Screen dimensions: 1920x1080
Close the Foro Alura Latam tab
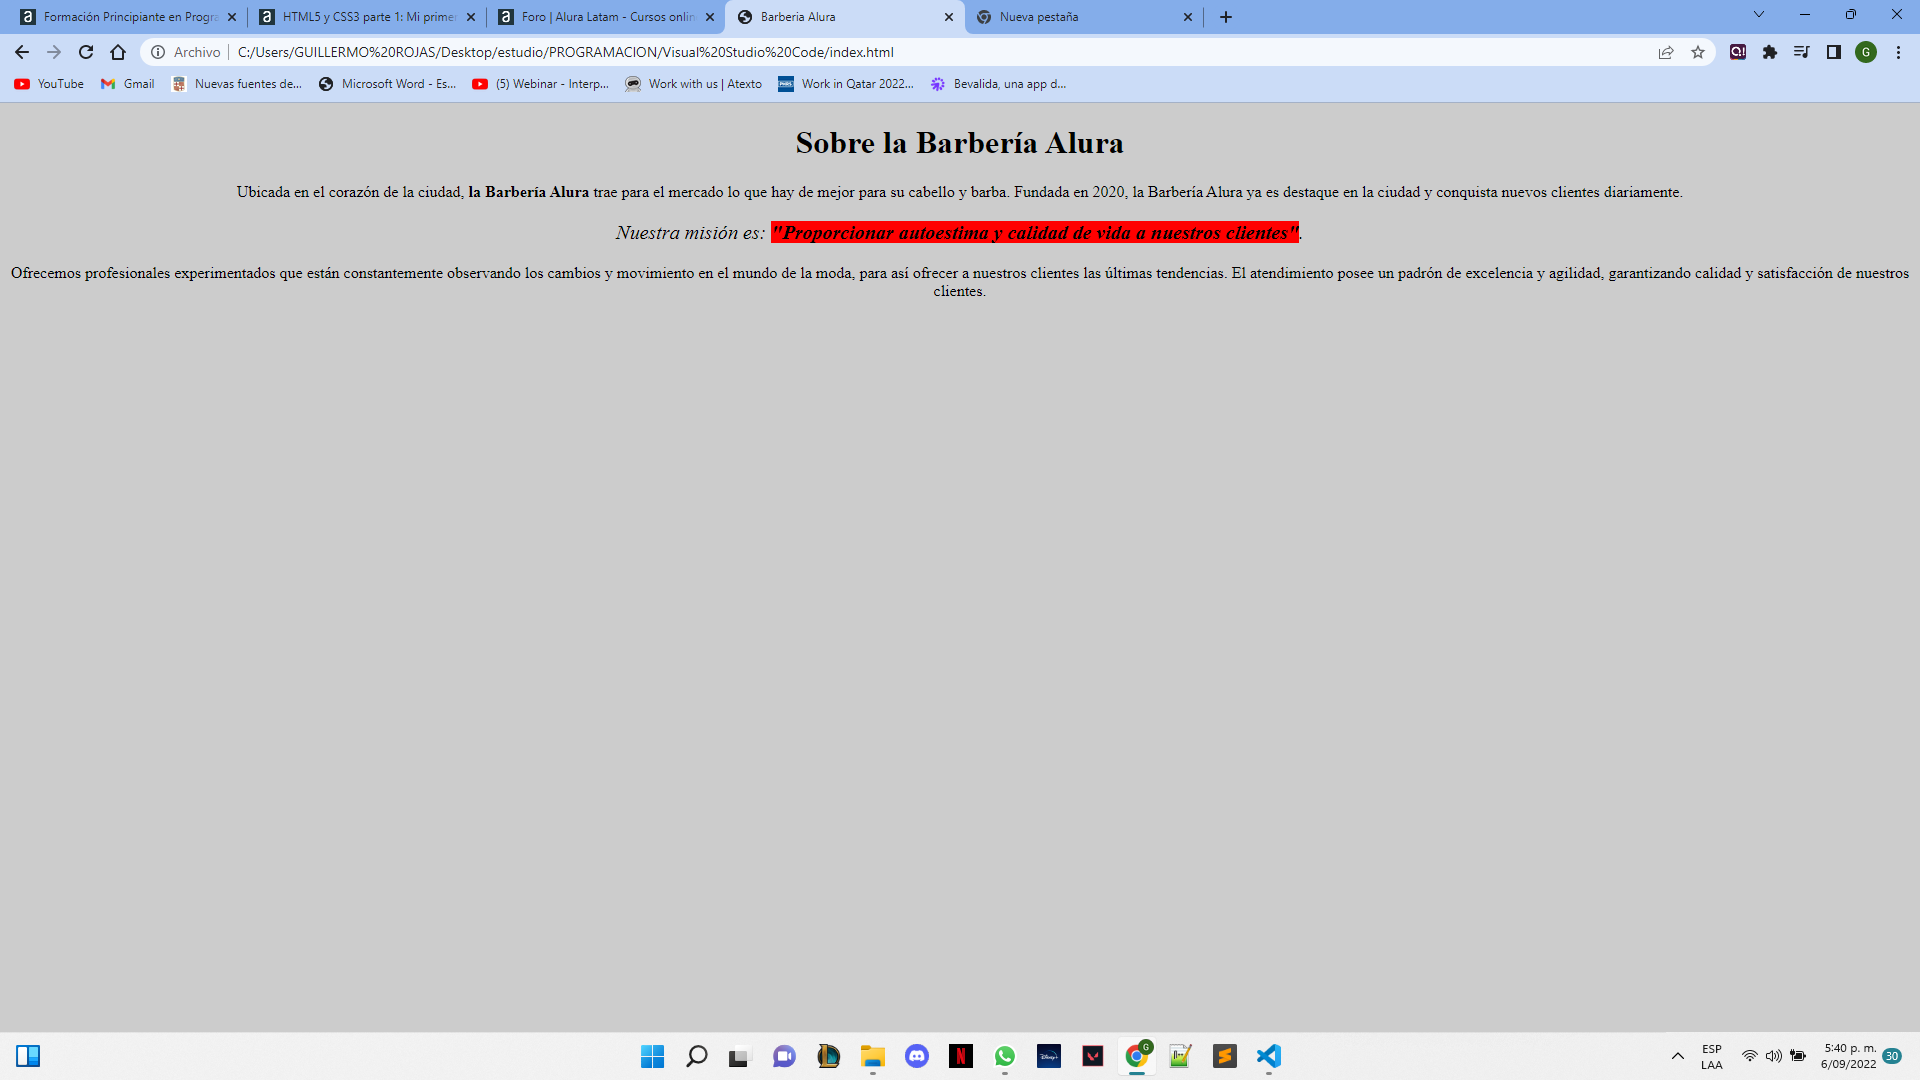[x=710, y=17]
